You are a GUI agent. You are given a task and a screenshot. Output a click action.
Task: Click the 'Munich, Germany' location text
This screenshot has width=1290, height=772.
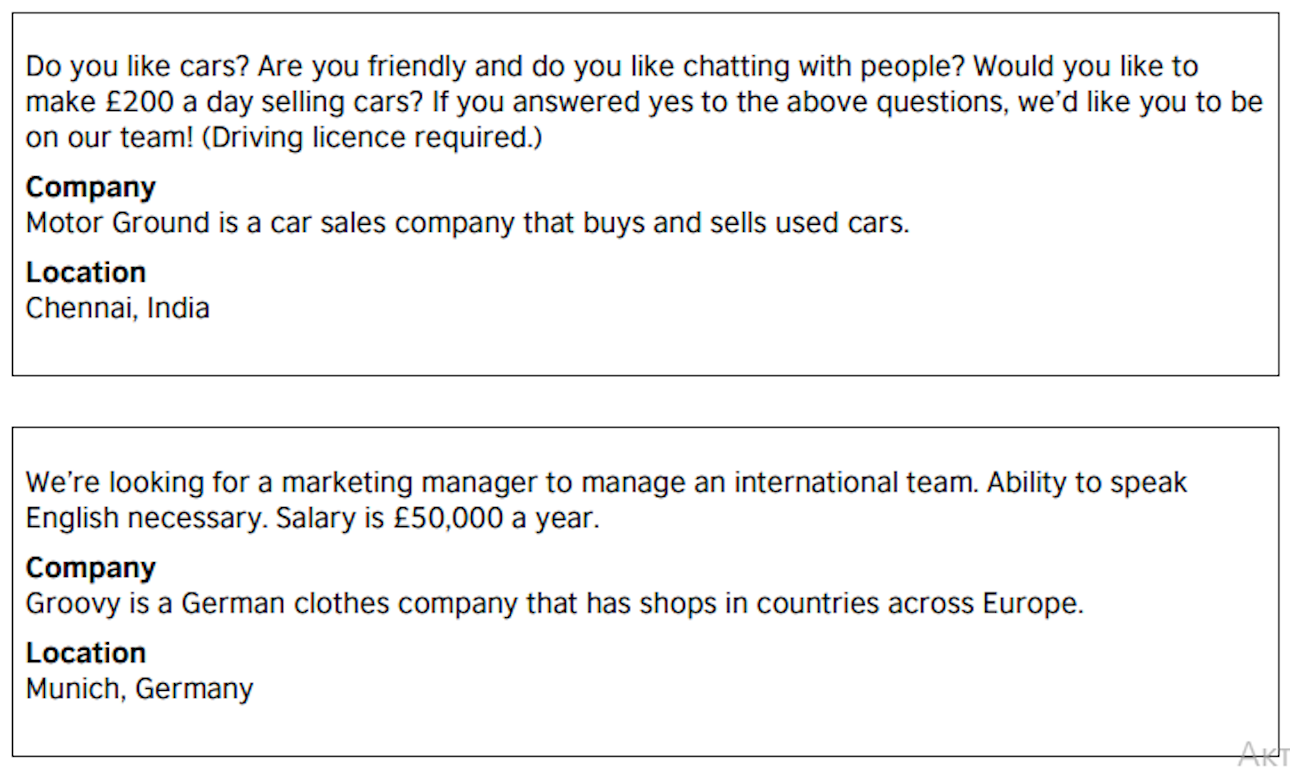tap(140, 689)
